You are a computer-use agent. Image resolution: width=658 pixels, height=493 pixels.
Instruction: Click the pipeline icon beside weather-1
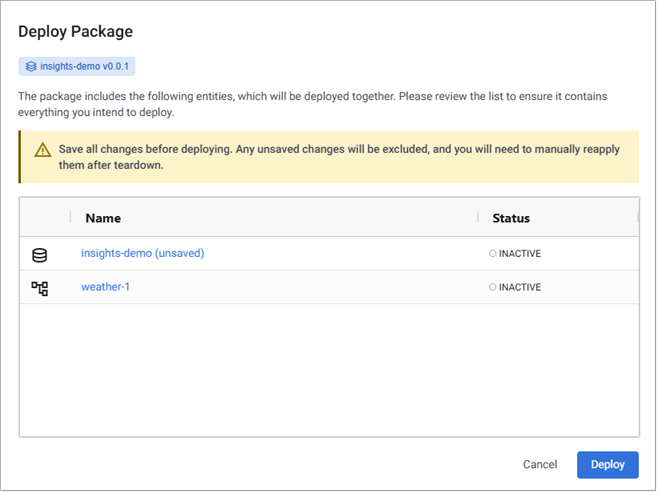[40, 288]
